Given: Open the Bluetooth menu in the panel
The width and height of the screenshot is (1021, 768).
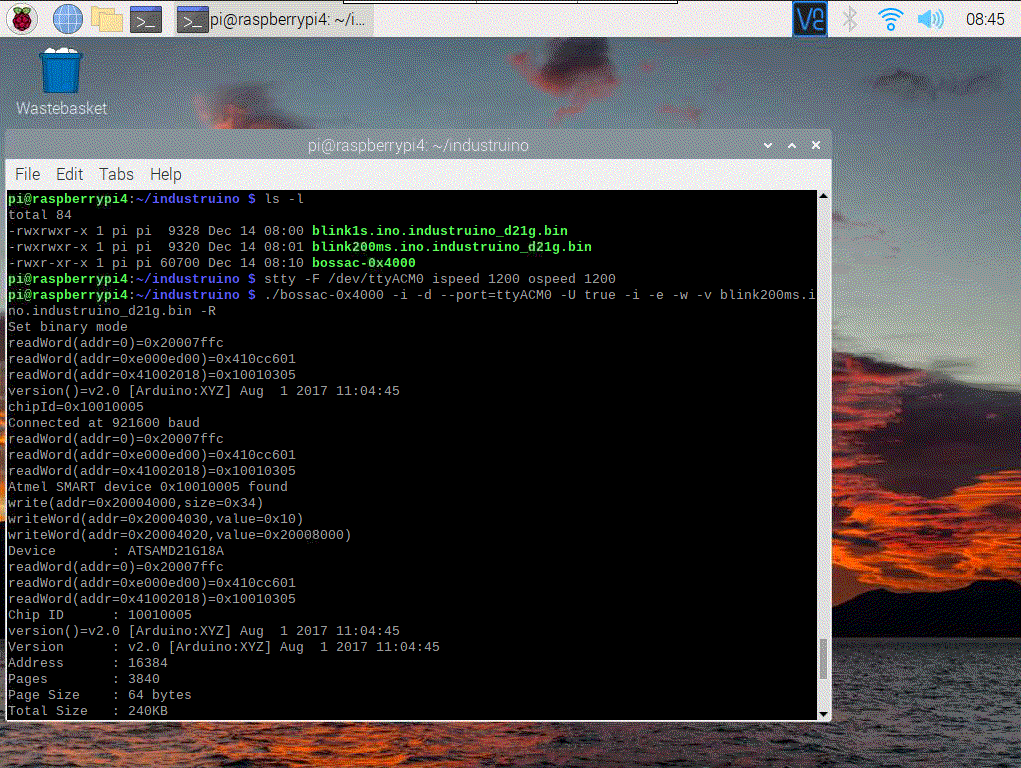Looking at the screenshot, I should pyautogui.click(x=850, y=18).
